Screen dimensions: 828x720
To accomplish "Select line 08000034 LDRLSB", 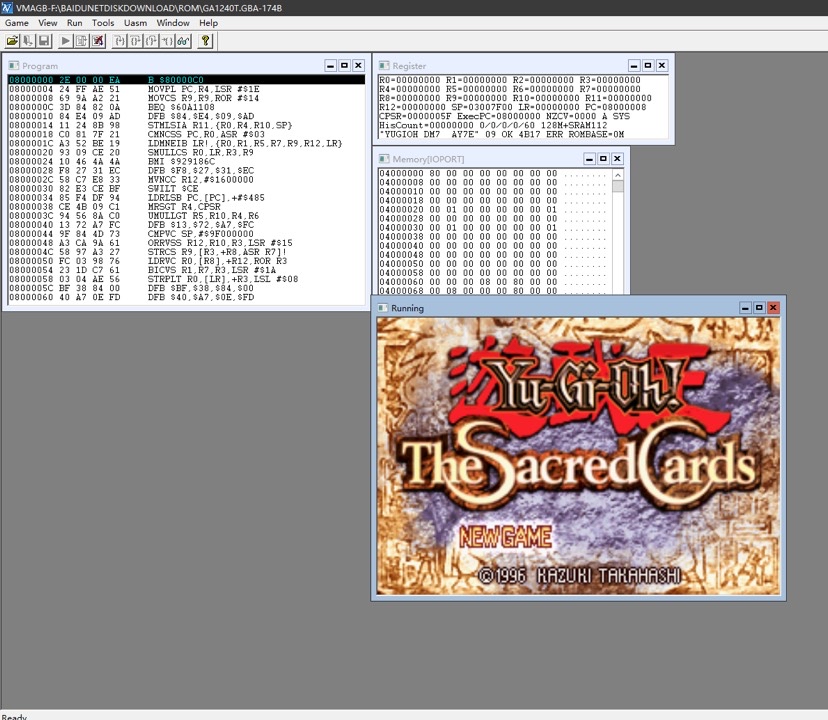I will 186,198.
